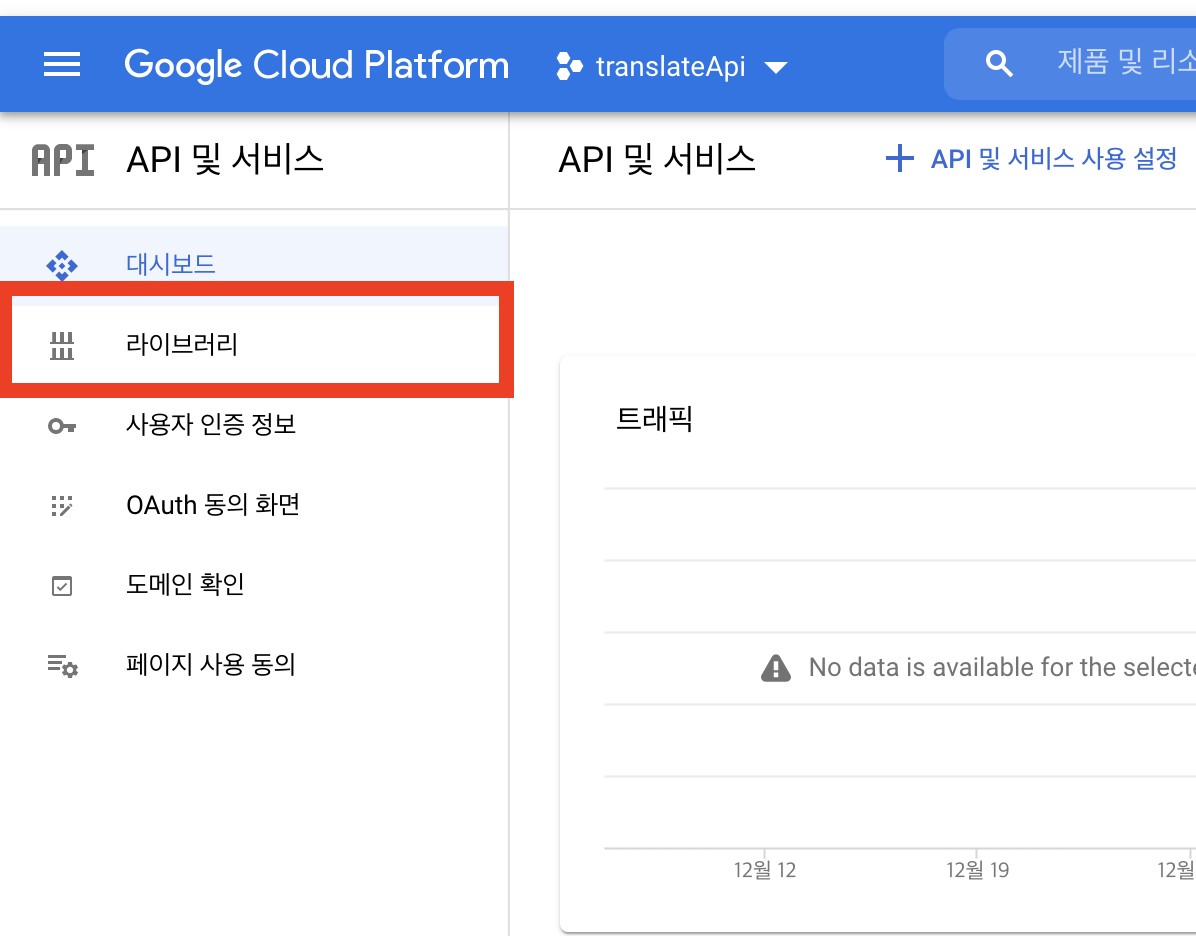Click the page usage agreements gear icon
Viewport: 1196px width, 936px height.
tap(63, 666)
